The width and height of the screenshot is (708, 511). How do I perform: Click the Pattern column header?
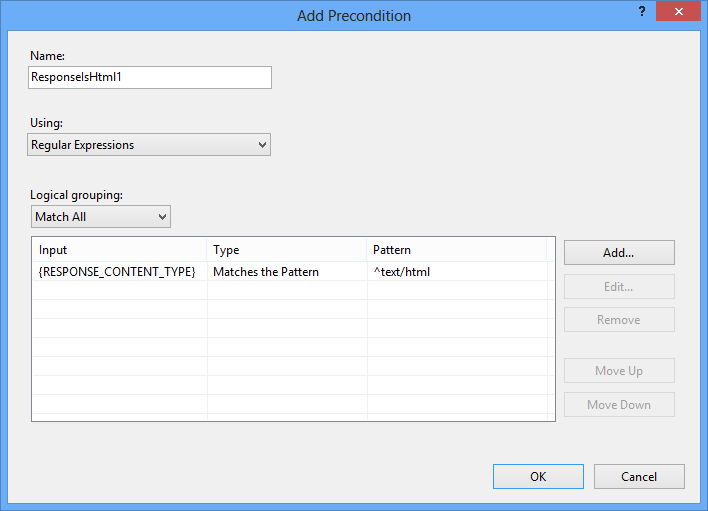coord(457,250)
